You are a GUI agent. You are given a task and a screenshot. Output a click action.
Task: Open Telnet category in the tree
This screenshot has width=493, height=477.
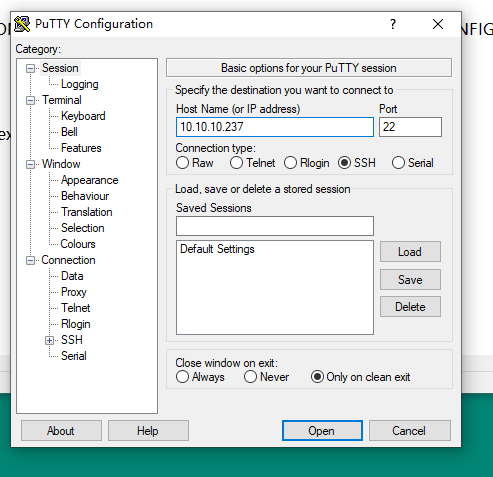click(x=76, y=308)
